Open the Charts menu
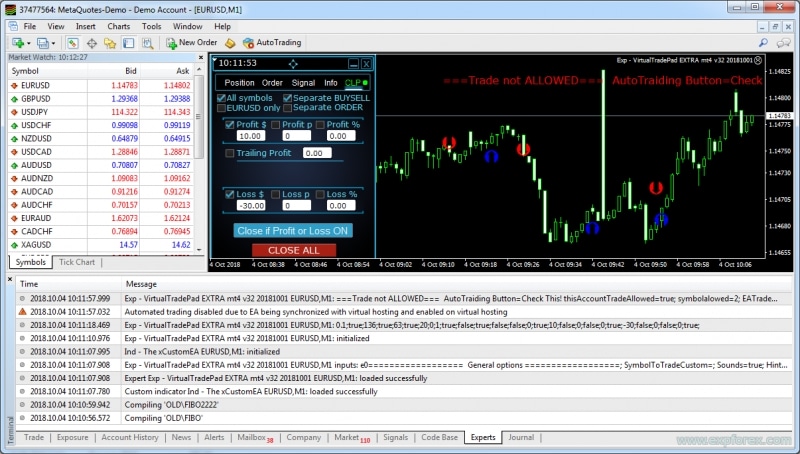 (x=118, y=25)
